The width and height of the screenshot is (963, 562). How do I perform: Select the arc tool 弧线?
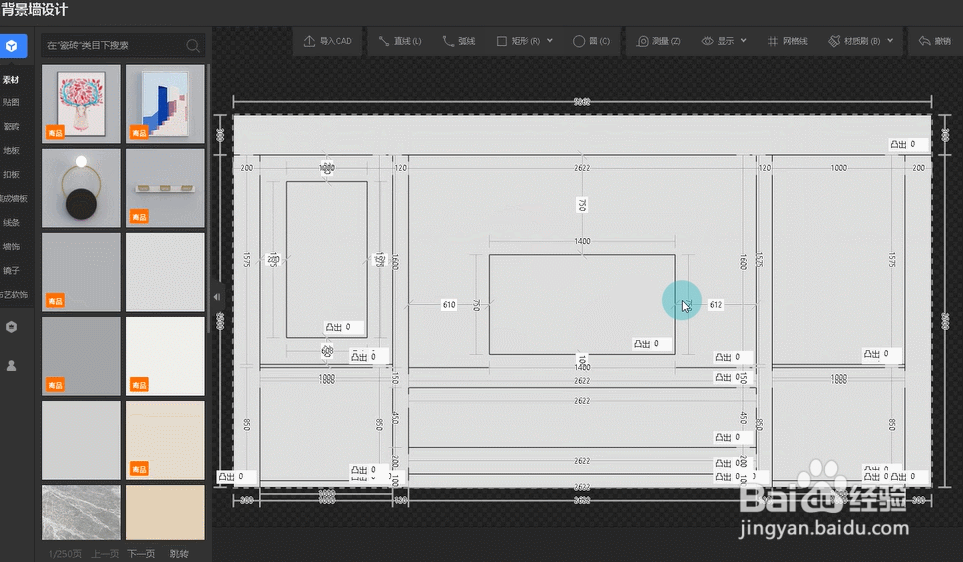458,41
